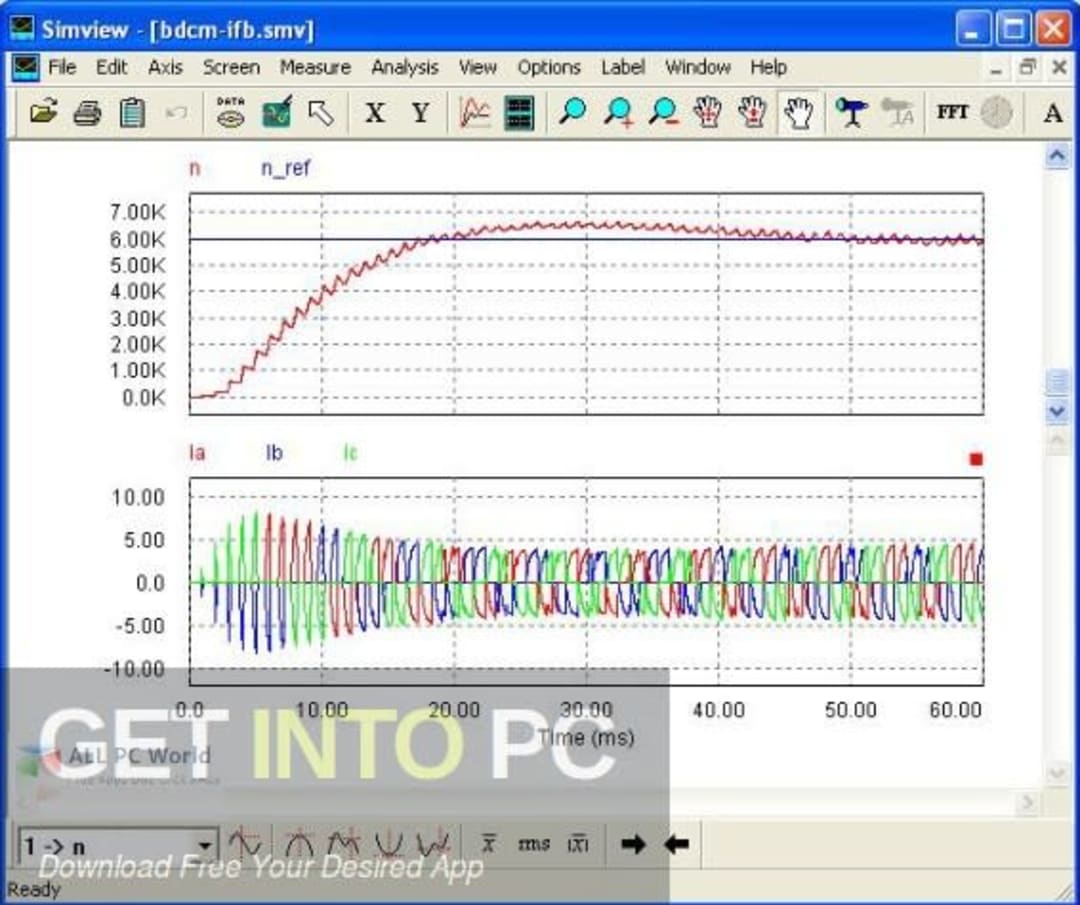Viewport: 1080px width, 905px height.
Task: Click the global minimum valley icon
Action: (389, 844)
